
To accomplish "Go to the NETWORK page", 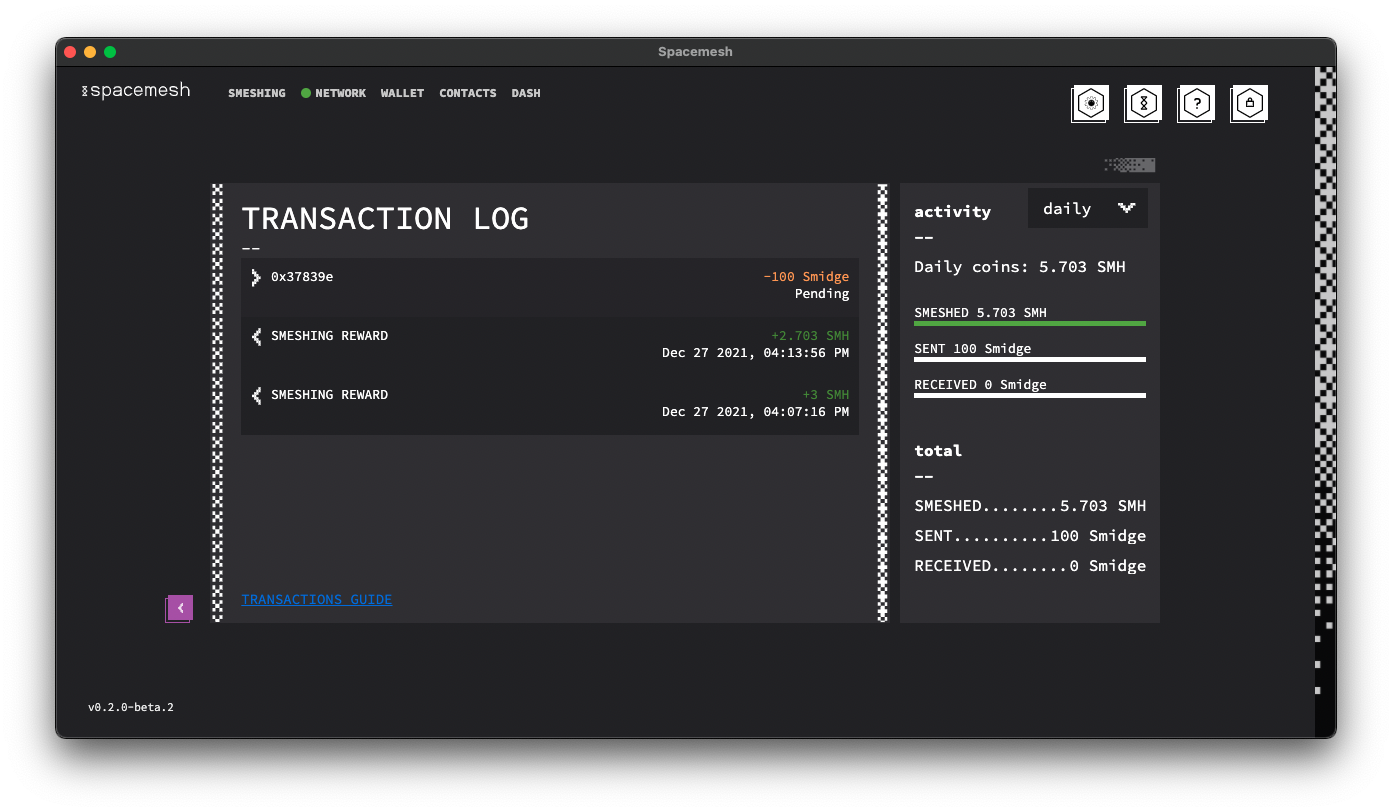I will (x=341, y=93).
